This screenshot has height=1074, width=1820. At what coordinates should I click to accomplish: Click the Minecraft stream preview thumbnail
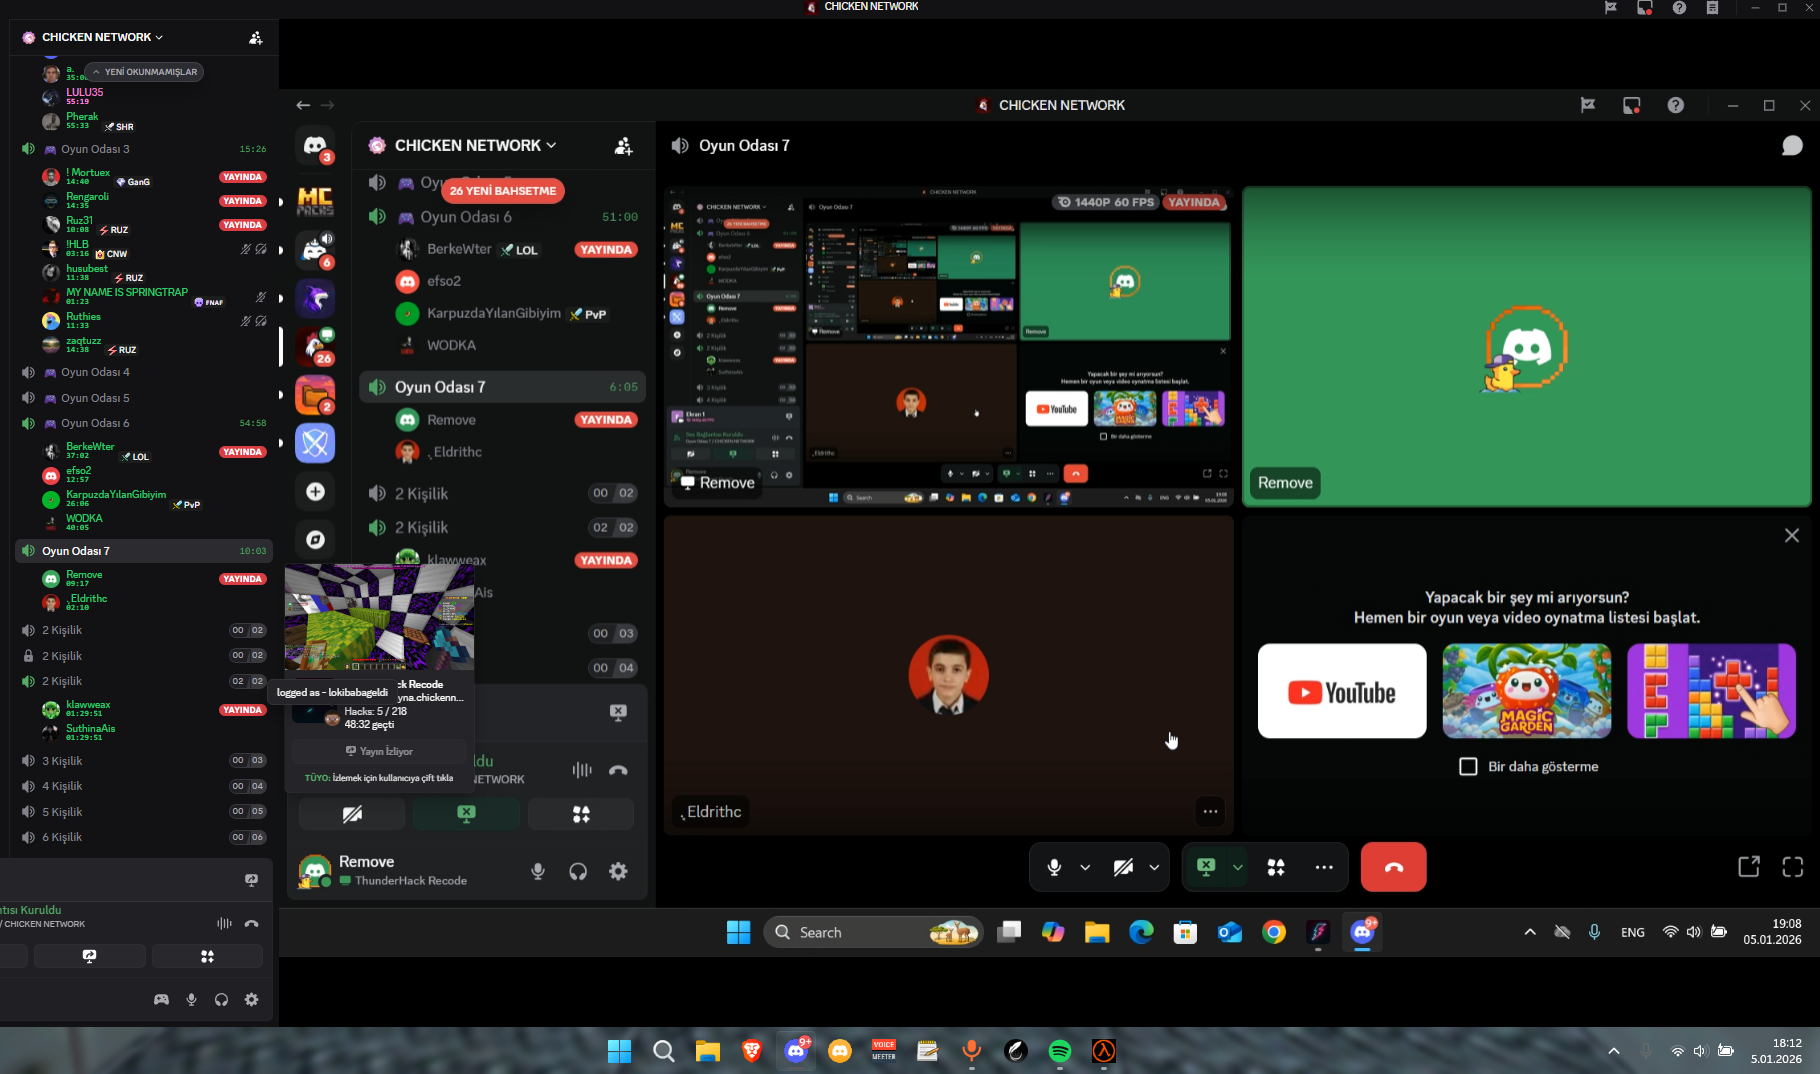pyautogui.click(x=379, y=617)
